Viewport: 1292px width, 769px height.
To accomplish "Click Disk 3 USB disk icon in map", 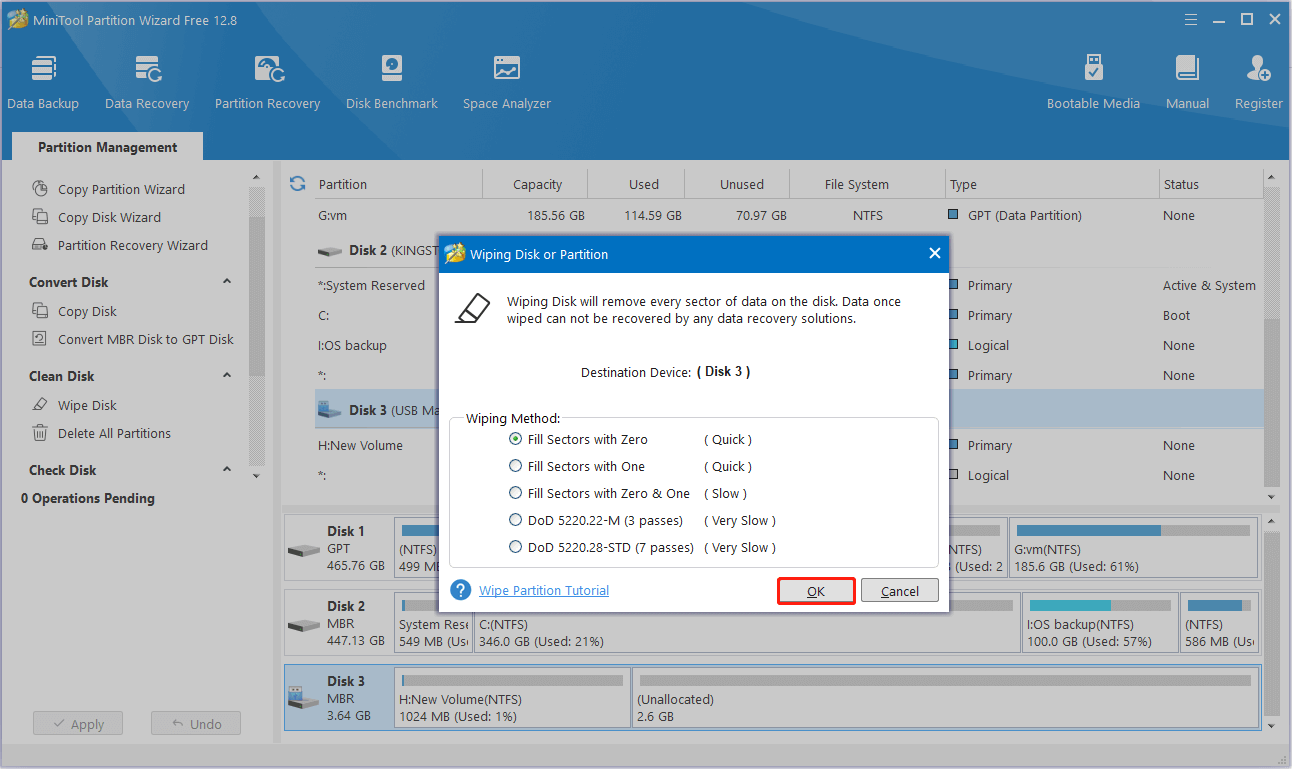I will (x=304, y=698).
